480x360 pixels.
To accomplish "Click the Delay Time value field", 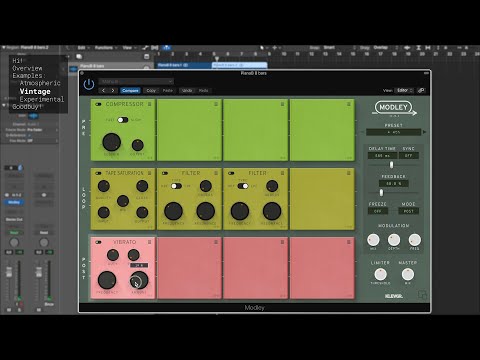I will 382,156.
